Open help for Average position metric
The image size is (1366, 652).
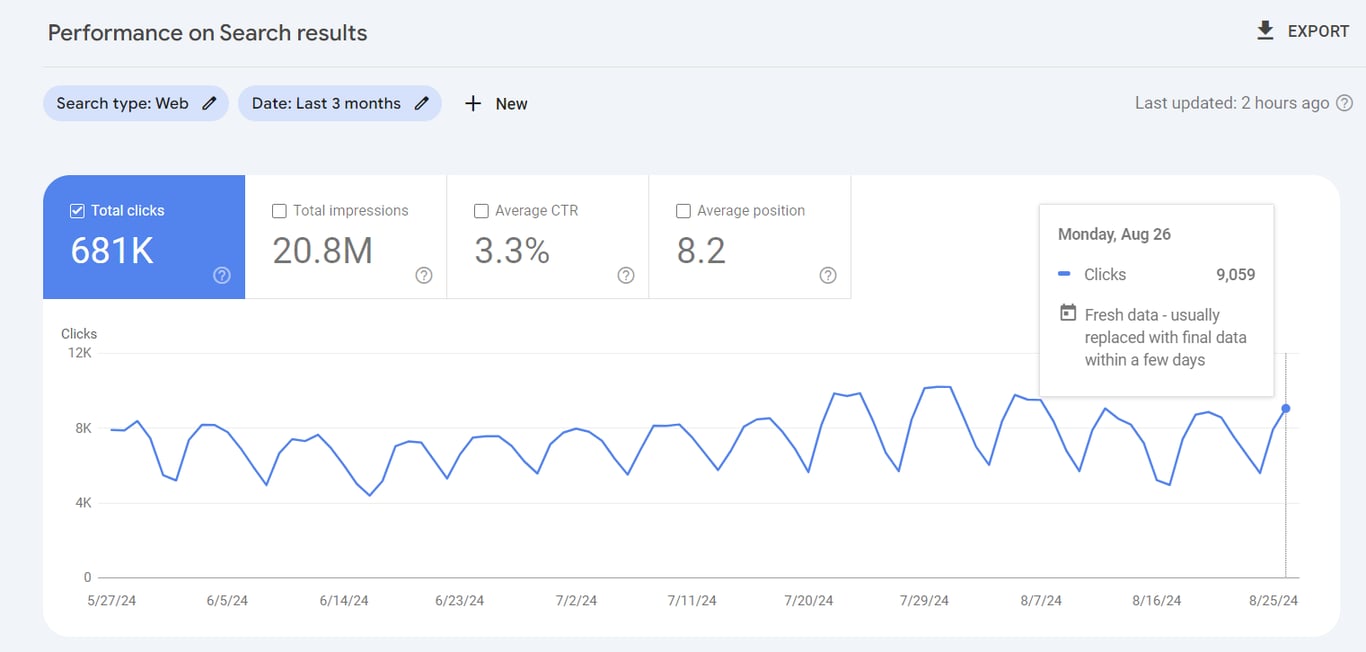pyautogui.click(x=827, y=275)
